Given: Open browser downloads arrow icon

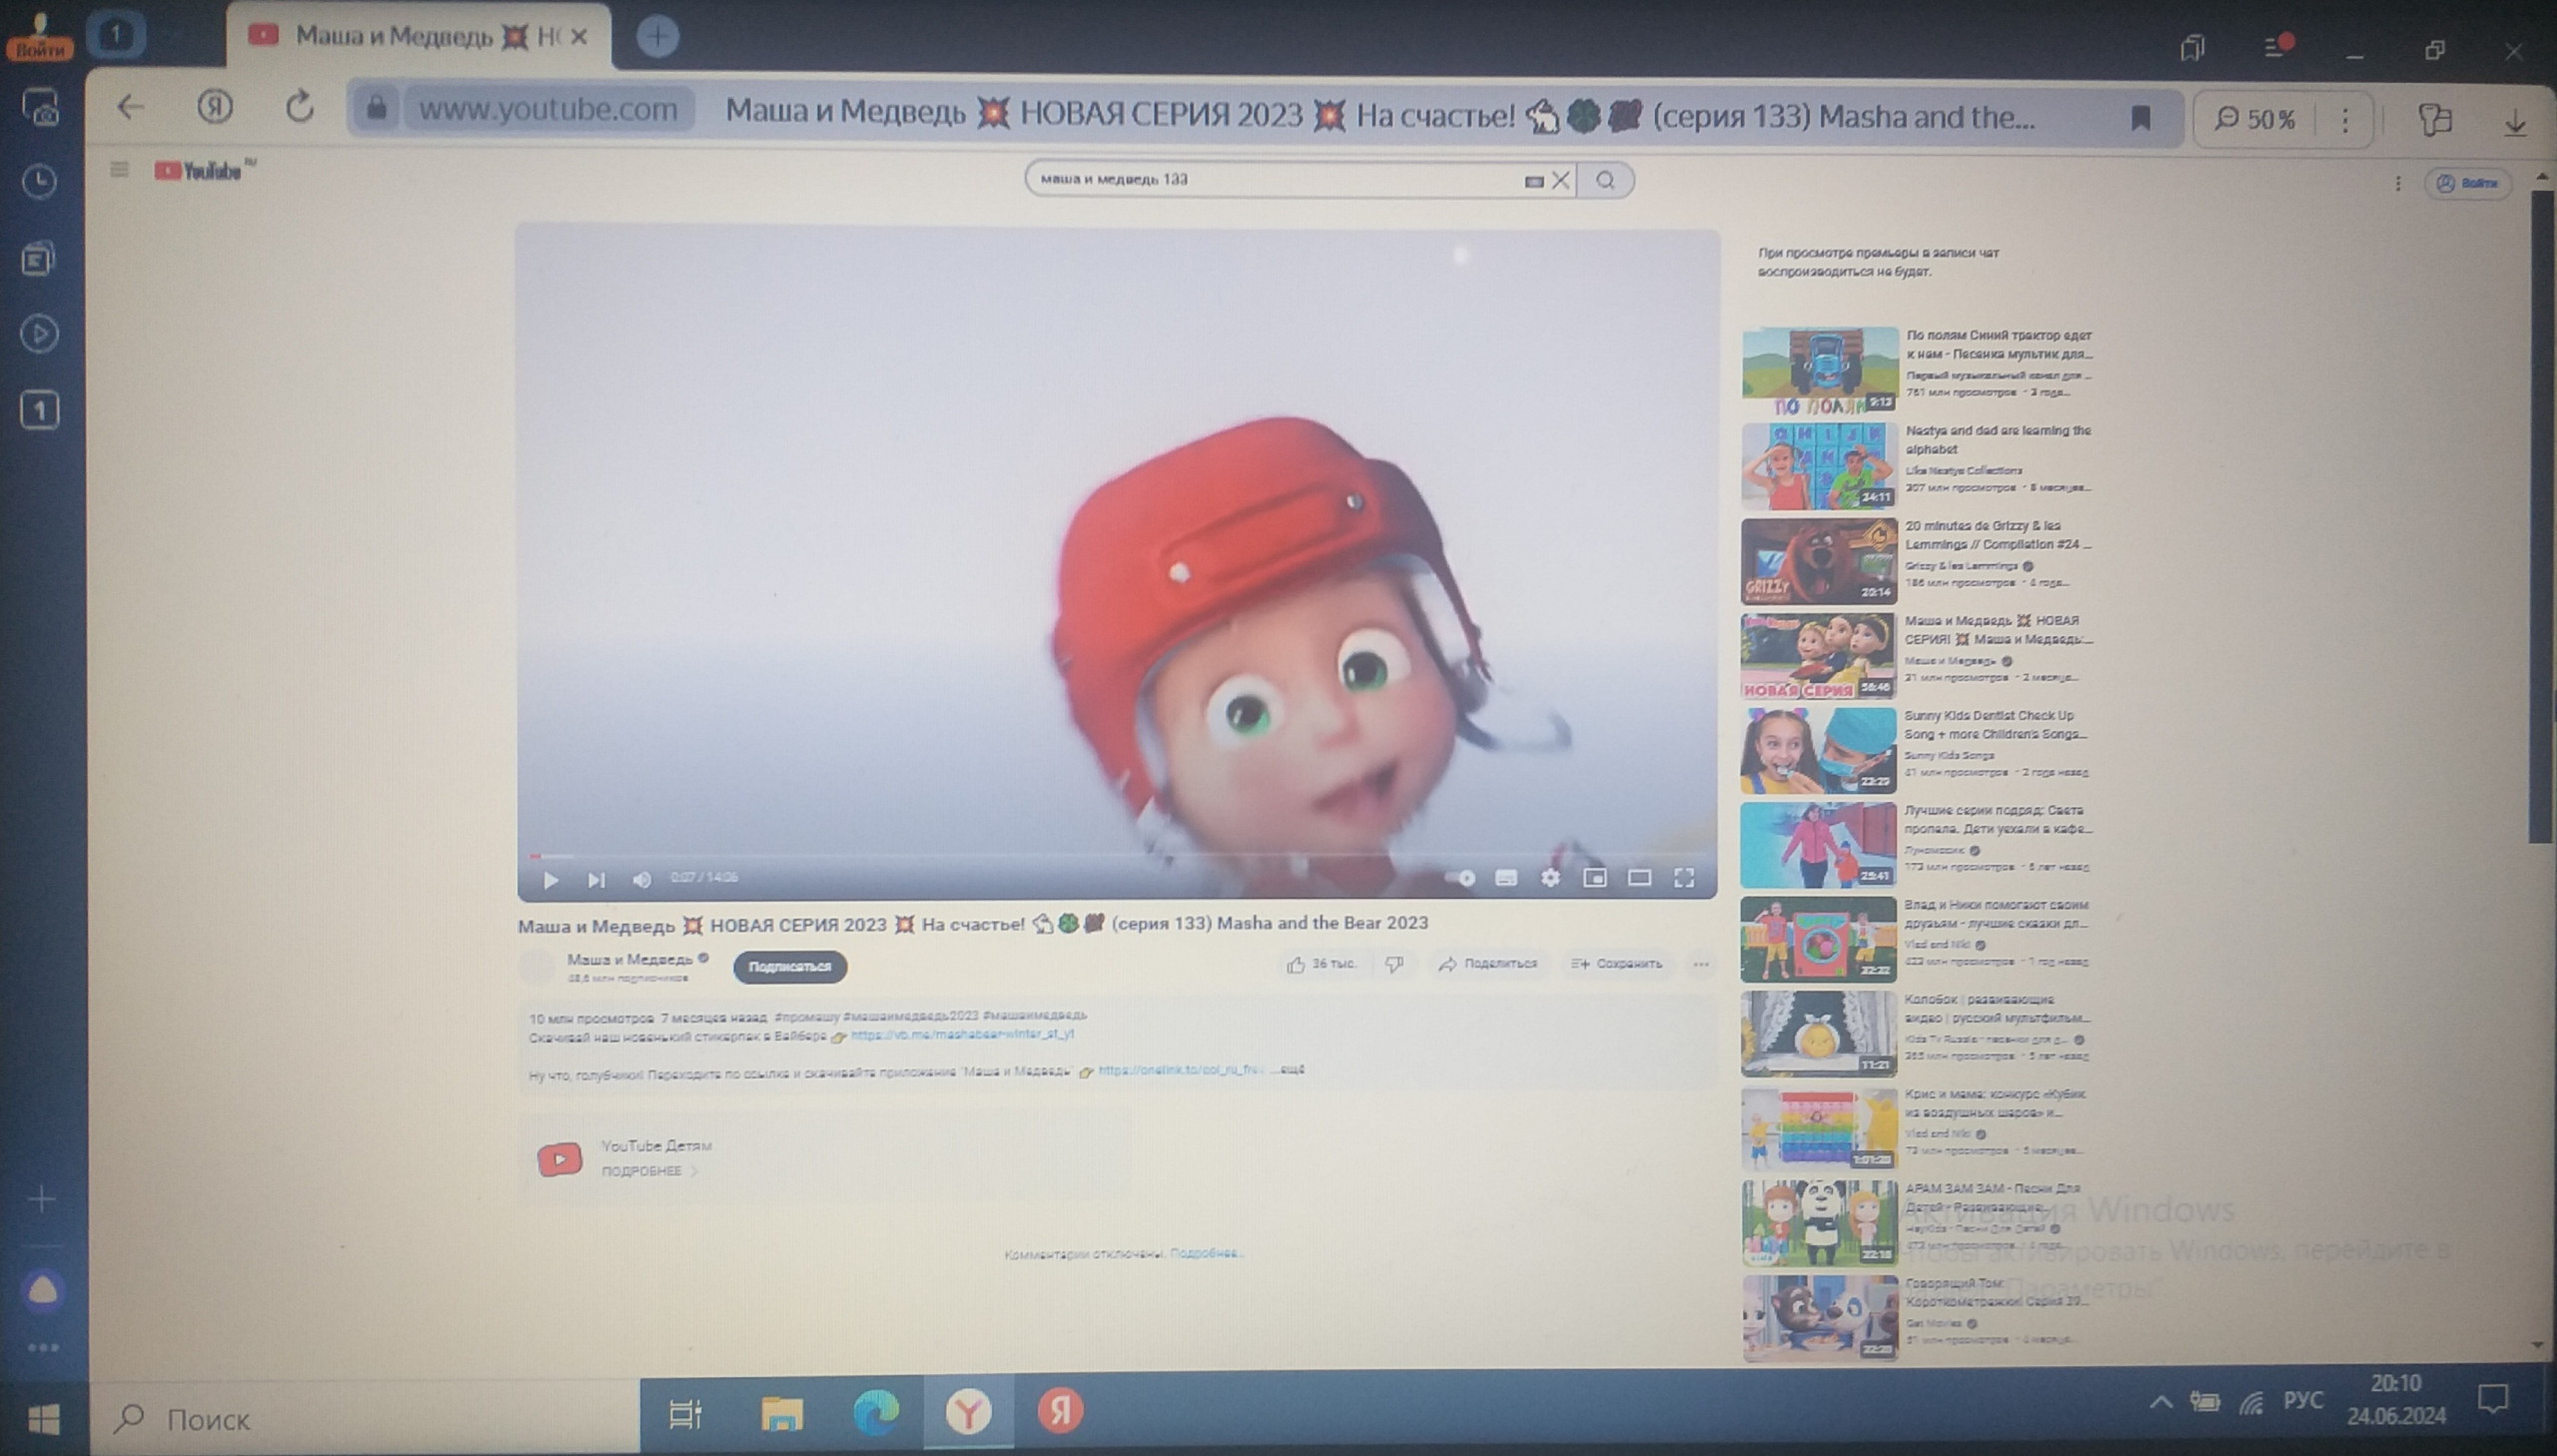Looking at the screenshot, I should pos(2515,122).
